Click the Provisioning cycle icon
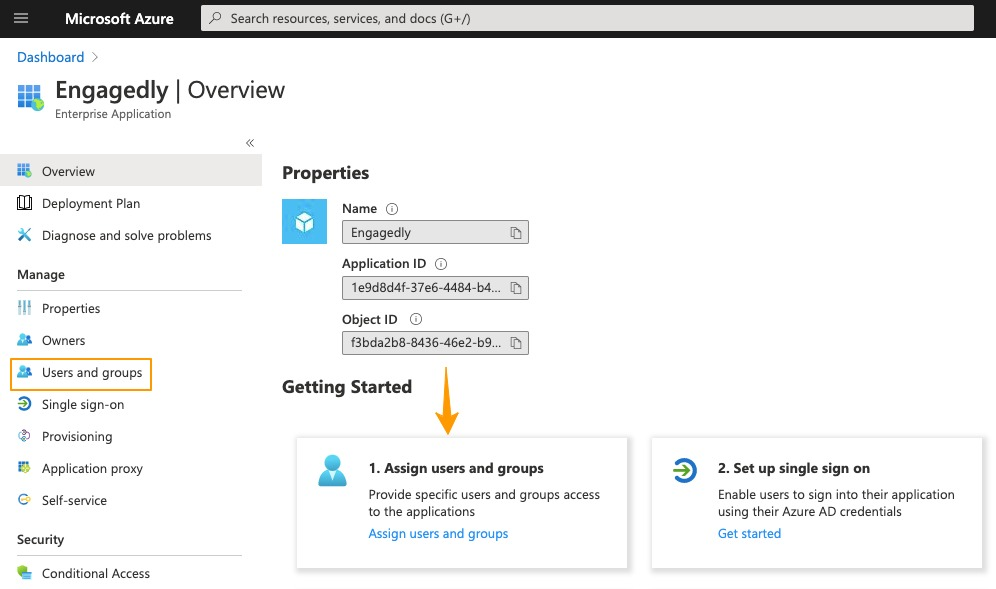 tap(24, 435)
